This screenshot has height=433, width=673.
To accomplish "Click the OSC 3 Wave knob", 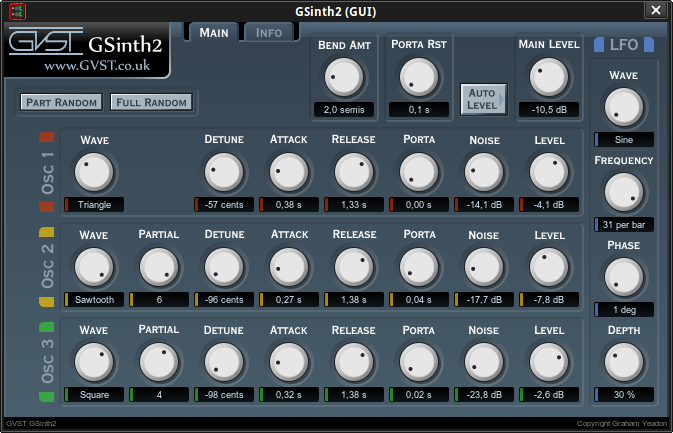I will pos(94,362).
